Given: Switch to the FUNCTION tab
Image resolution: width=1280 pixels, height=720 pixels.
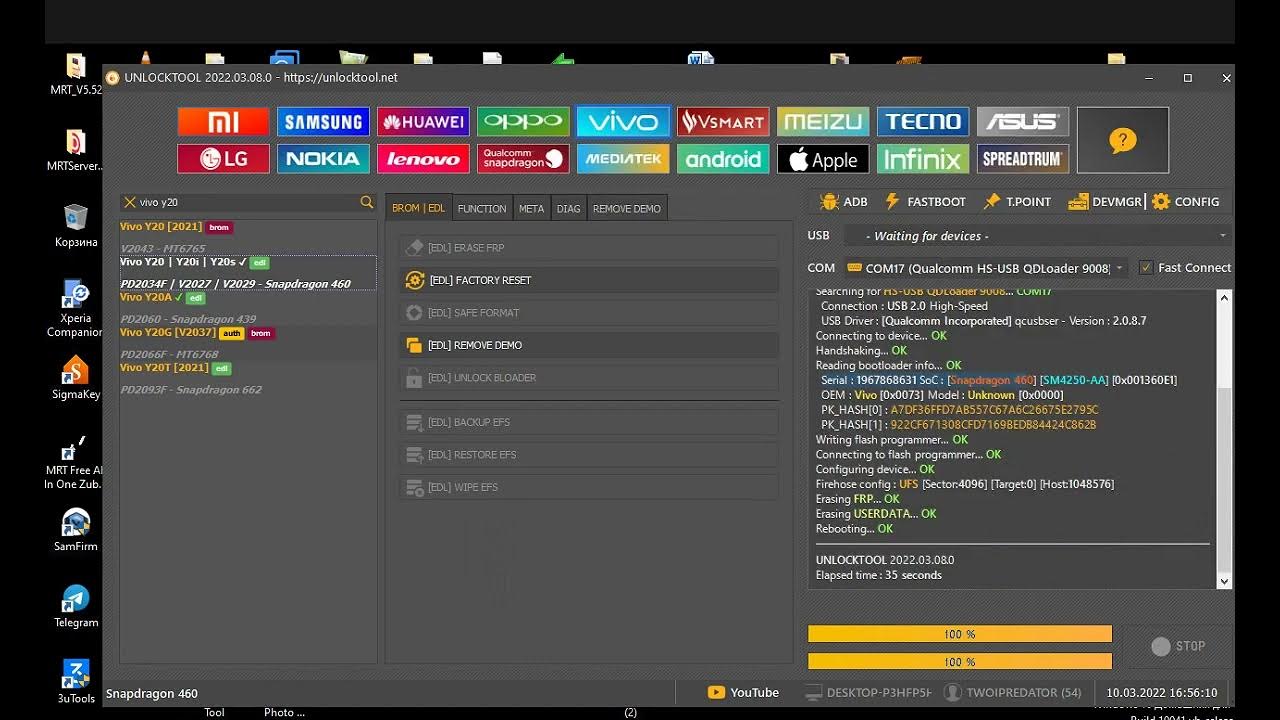Looking at the screenshot, I should tap(482, 208).
